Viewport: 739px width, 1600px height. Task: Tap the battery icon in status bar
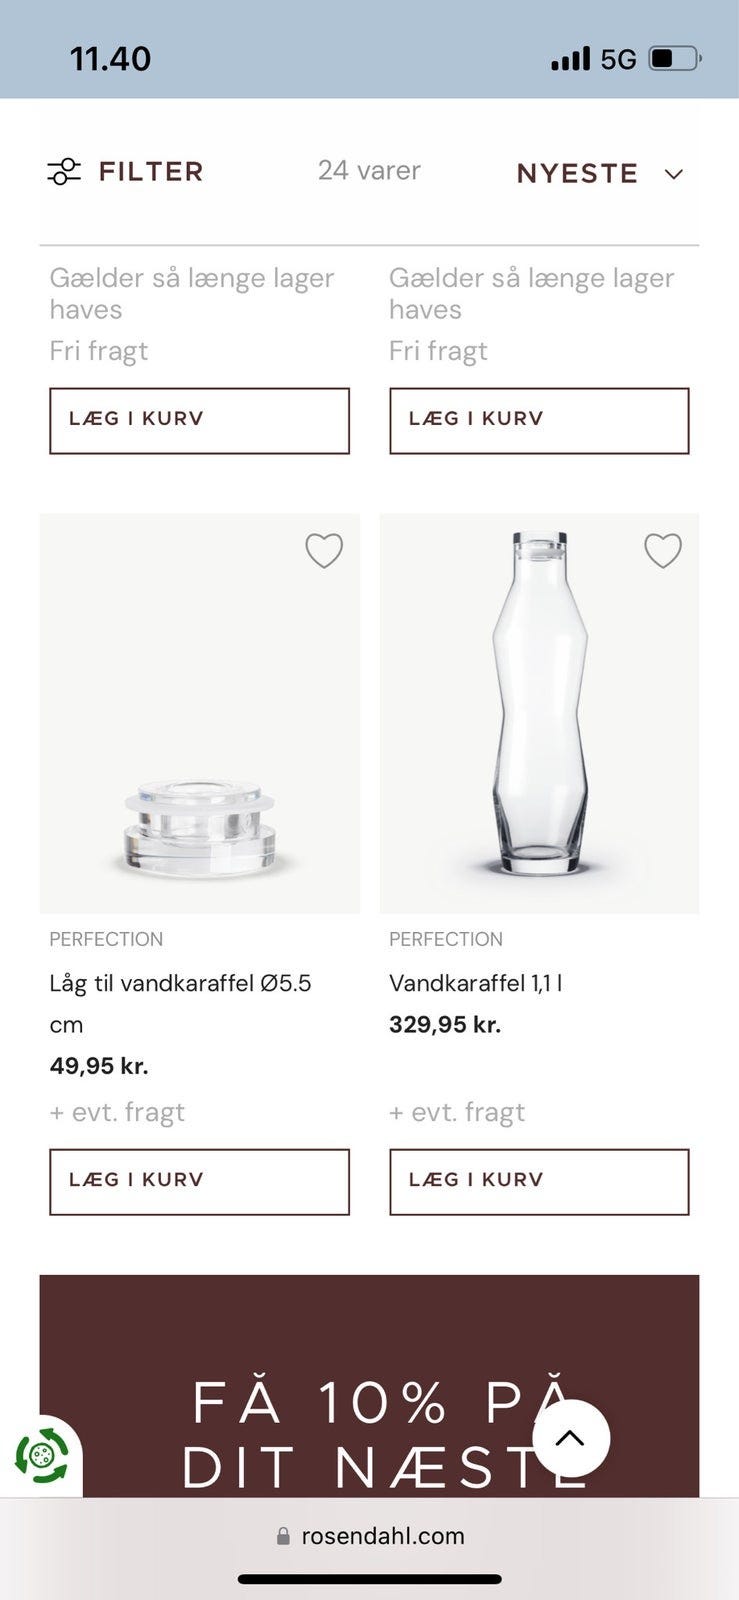(x=675, y=59)
